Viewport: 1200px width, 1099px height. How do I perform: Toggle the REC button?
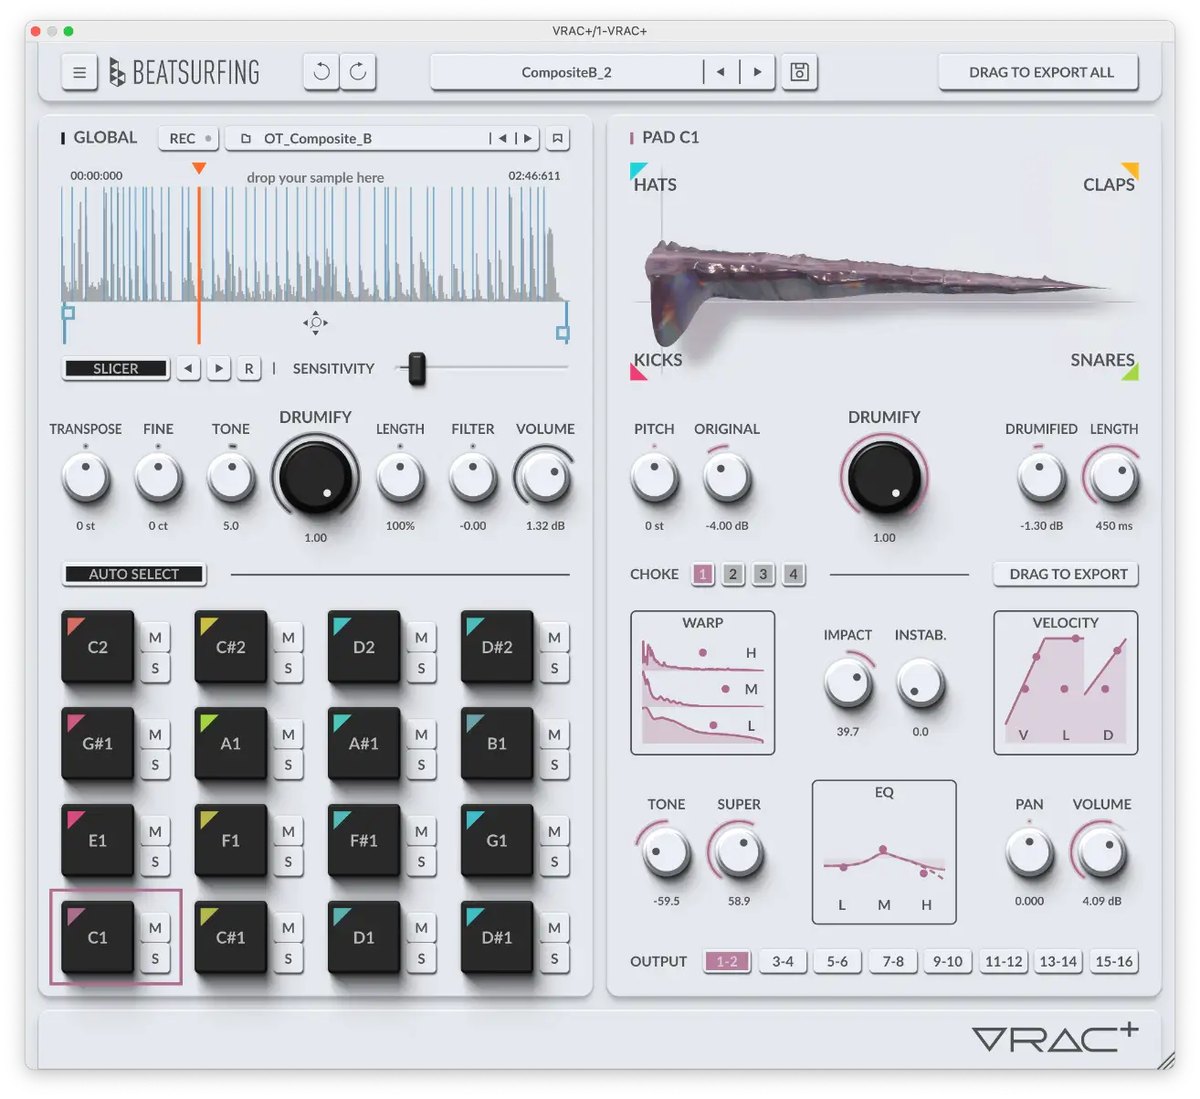tap(189, 138)
